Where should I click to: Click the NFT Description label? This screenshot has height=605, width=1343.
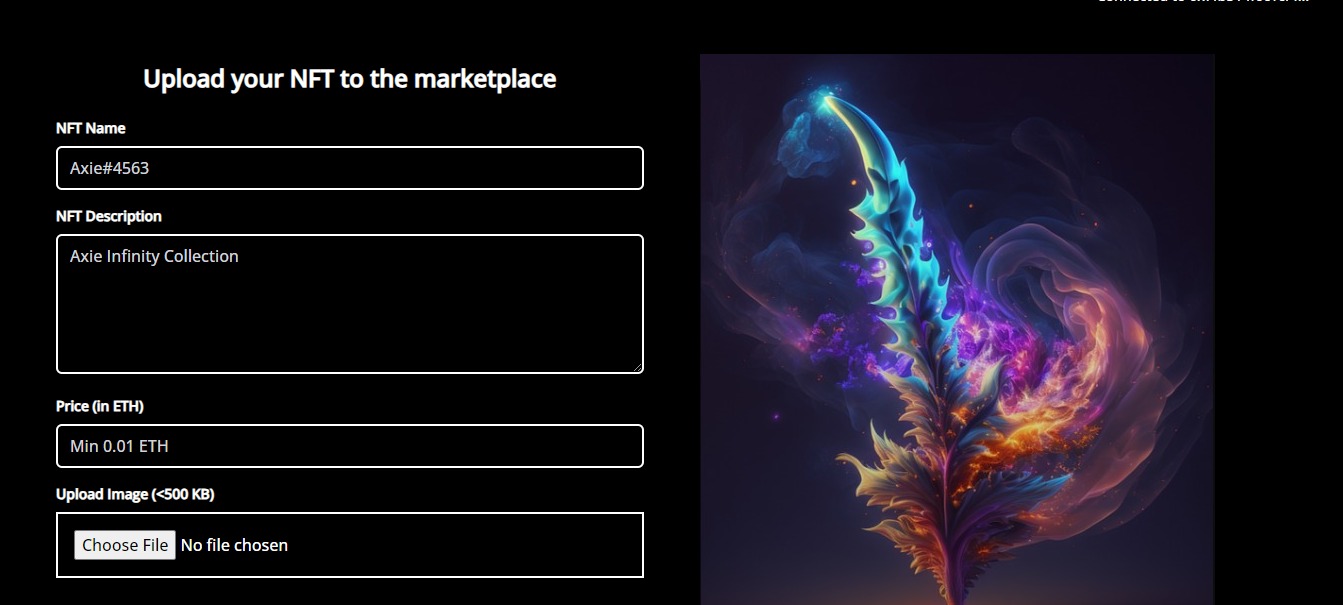109,216
